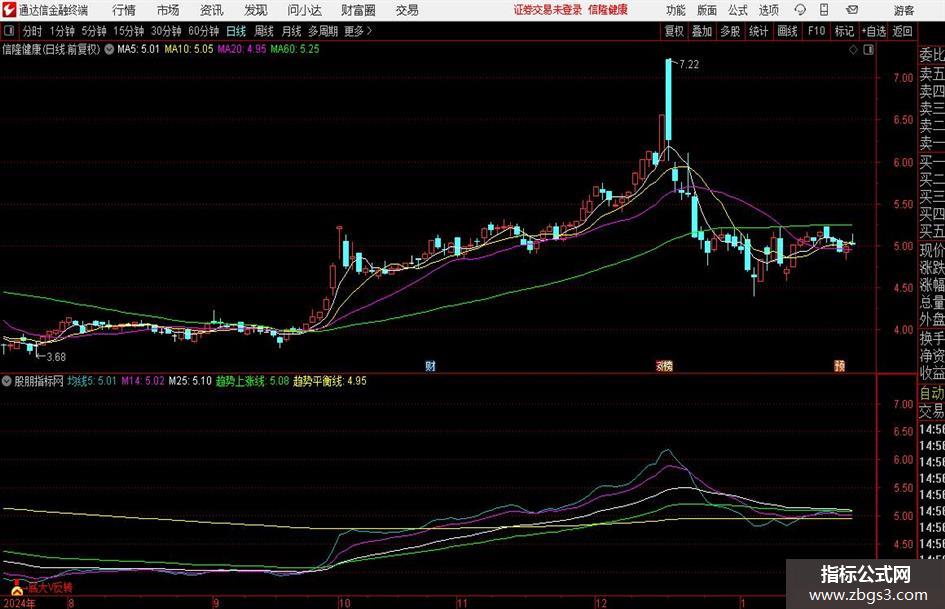945x609 pixels.
Task: Open the 交易 menu
Action: (x=407, y=10)
